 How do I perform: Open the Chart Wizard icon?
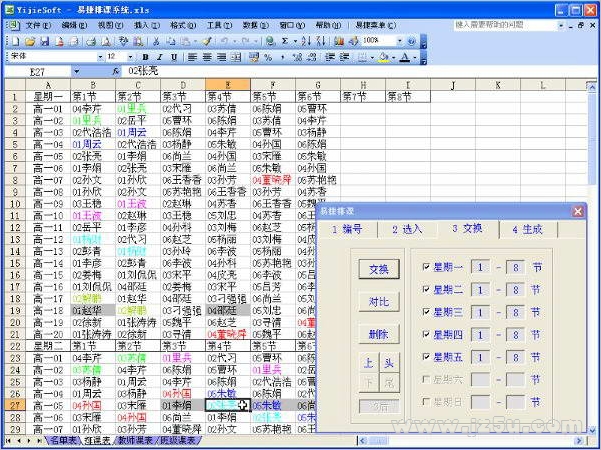[x=338, y=41]
